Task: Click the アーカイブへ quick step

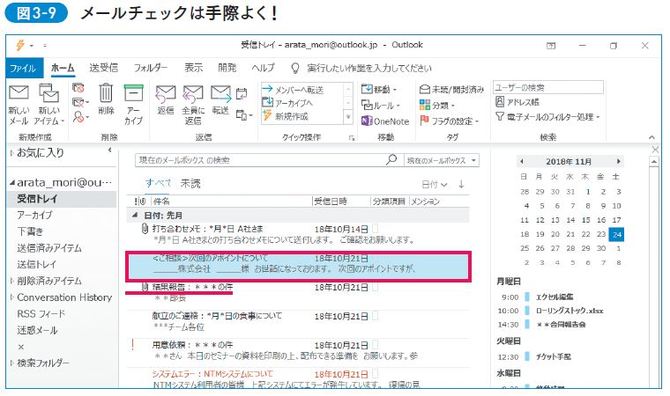Action: point(288,103)
